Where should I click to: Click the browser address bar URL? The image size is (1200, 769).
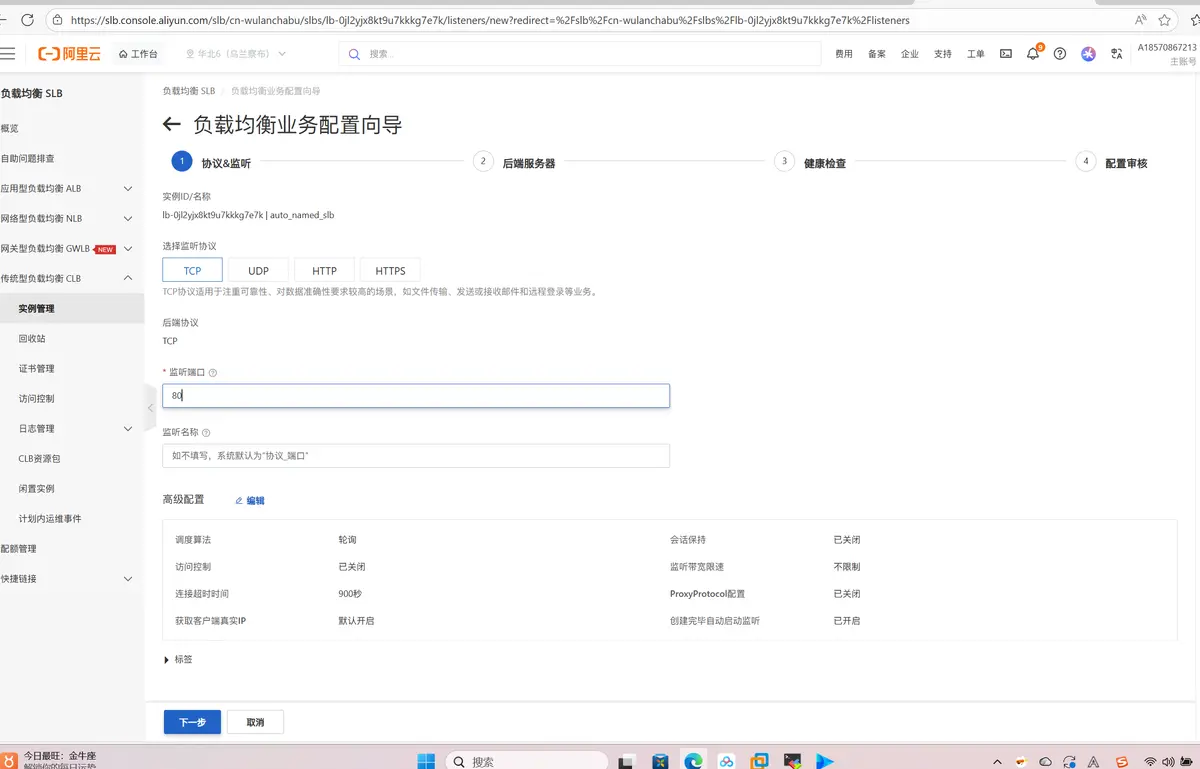click(490, 19)
